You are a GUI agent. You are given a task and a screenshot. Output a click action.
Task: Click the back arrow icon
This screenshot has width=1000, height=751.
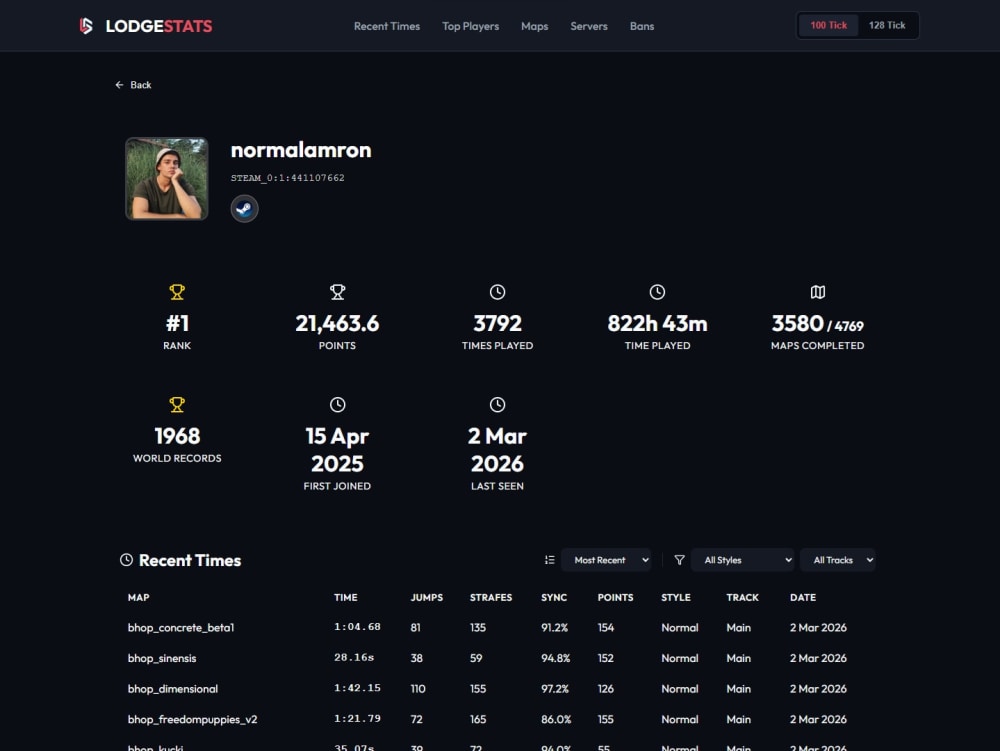[x=119, y=85]
